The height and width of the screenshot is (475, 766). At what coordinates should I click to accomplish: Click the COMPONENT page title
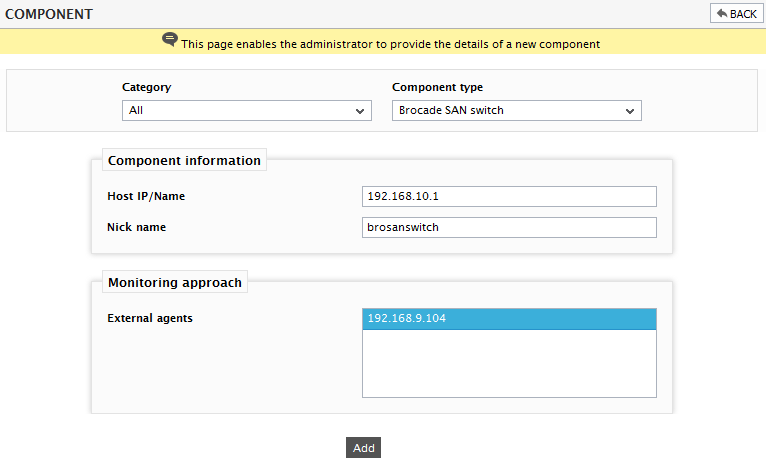pyautogui.click(x=49, y=14)
